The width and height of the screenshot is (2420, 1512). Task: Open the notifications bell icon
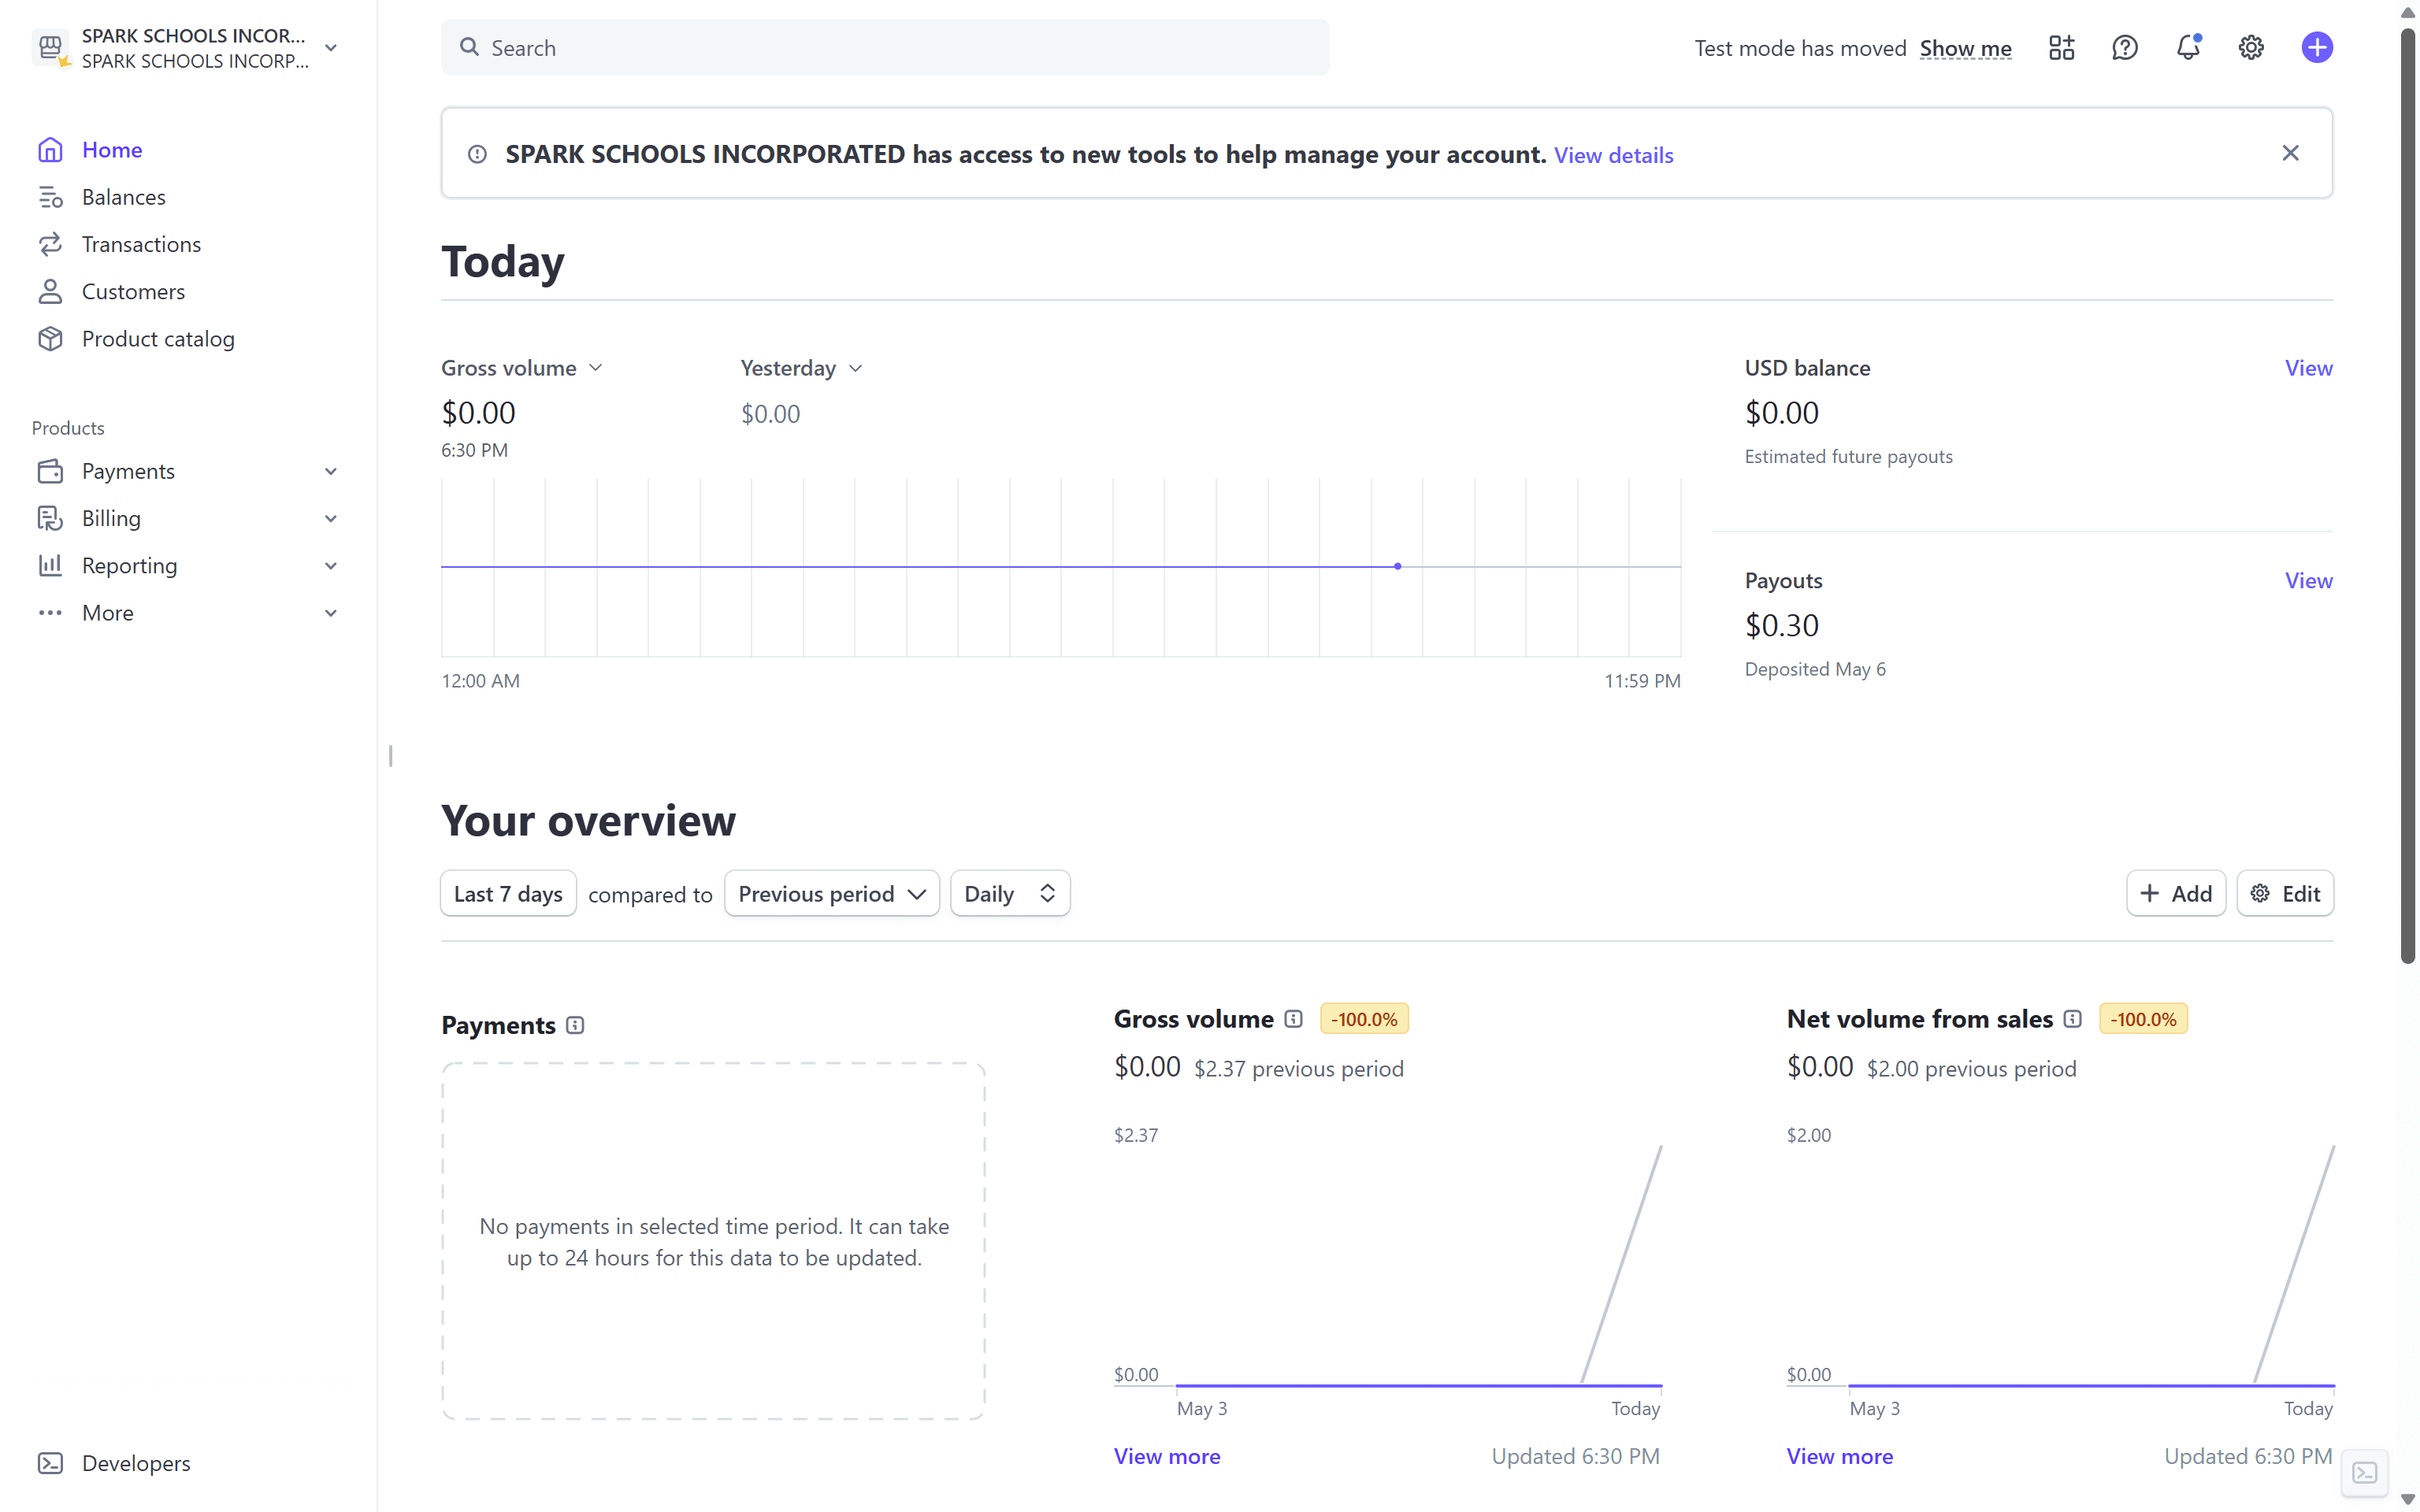click(x=2187, y=47)
